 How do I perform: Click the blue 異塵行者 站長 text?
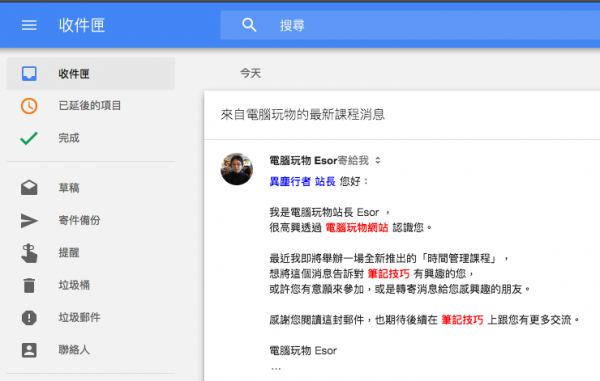pyautogui.click(x=302, y=181)
